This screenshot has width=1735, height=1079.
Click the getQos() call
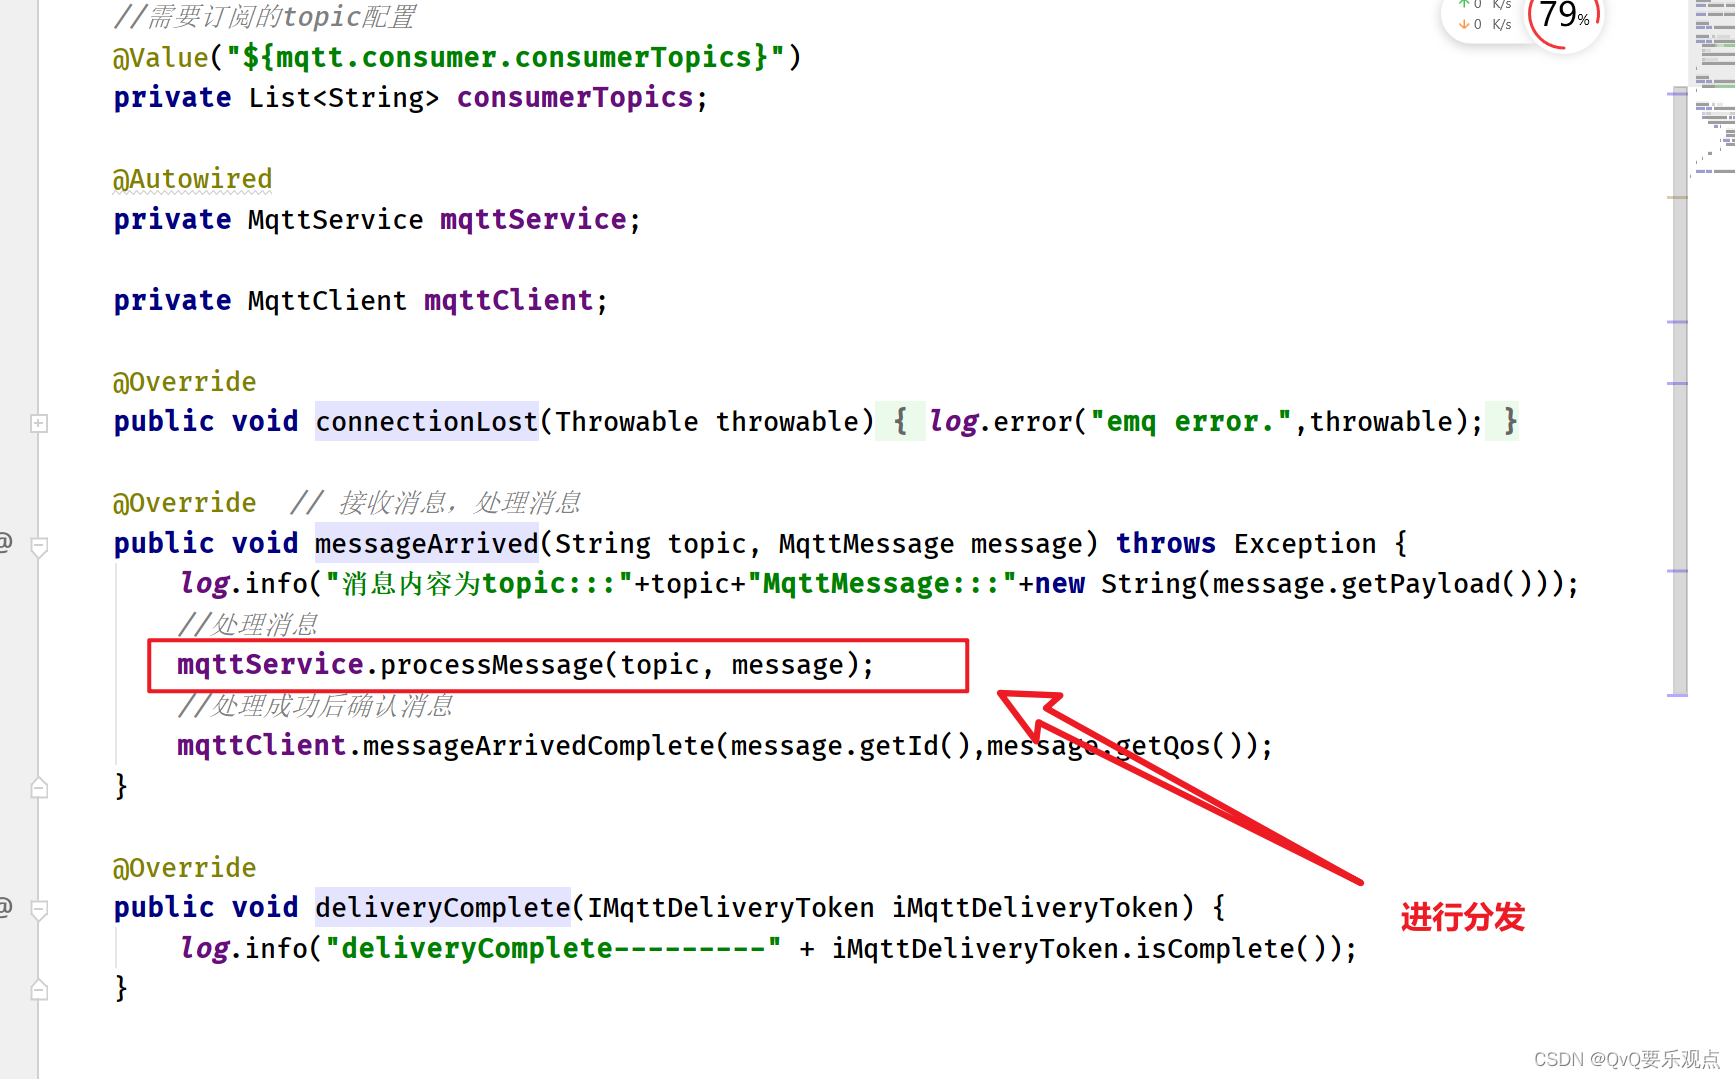[x=1179, y=746]
